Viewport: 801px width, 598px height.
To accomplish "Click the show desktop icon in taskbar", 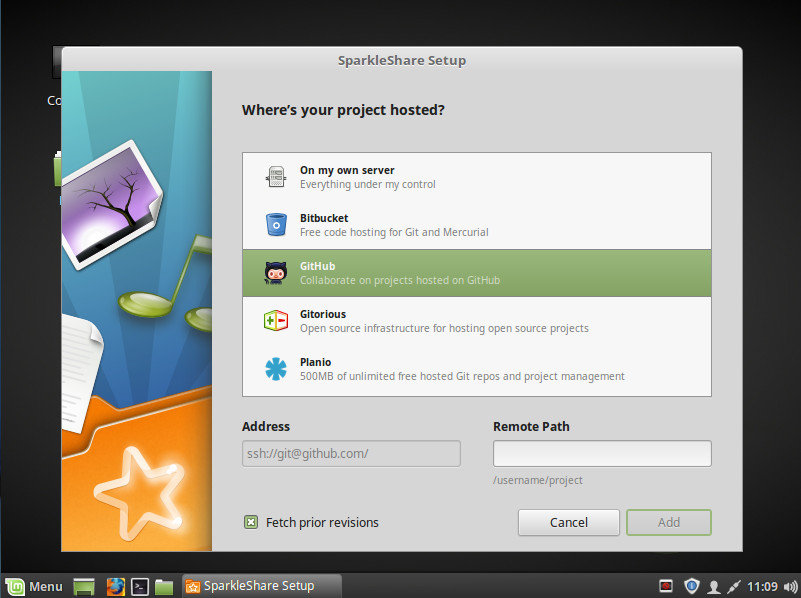I will tap(85, 586).
